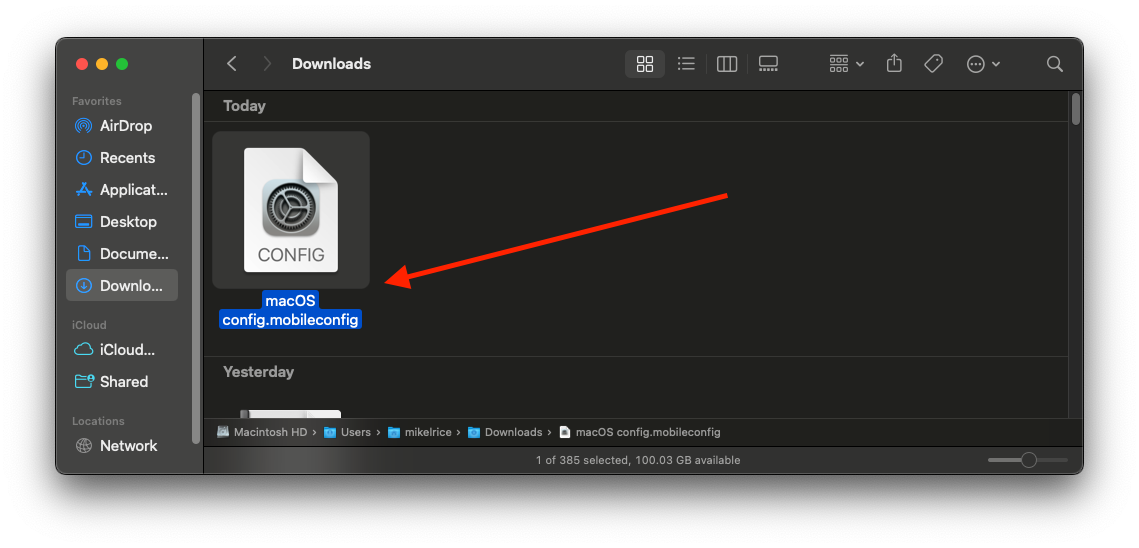This screenshot has height=548, width=1139.
Task: Click the green full screen button
Action: pyautogui.click(x=122, y=64)
